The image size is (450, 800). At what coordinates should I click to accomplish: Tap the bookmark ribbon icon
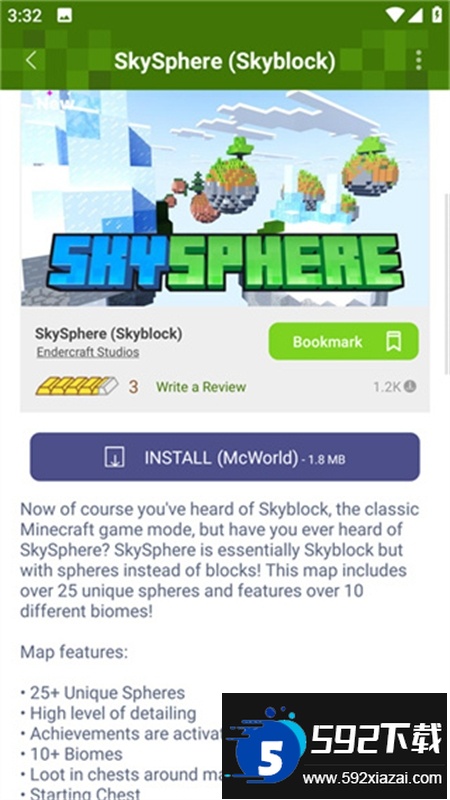[x=393, y=341]
